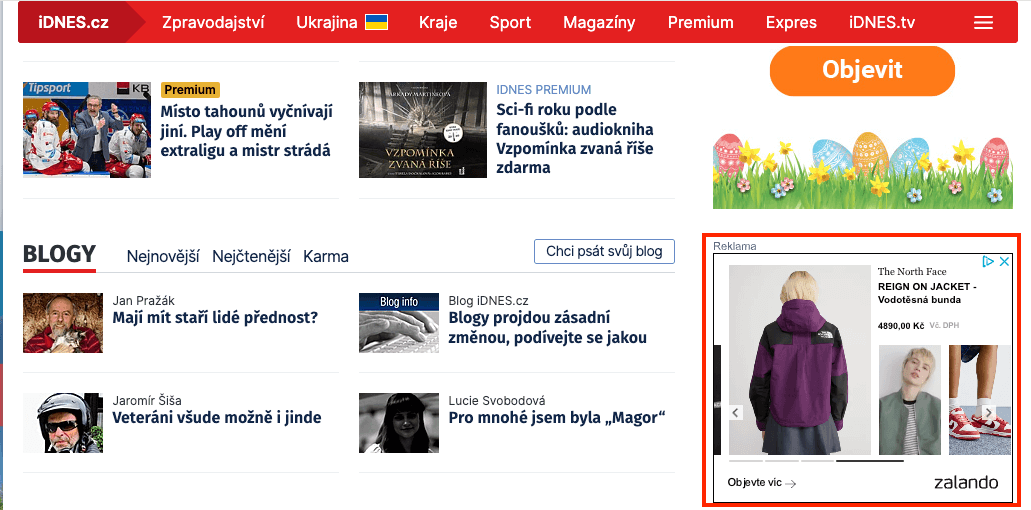This screenshot has height=510, width=1031.
Task: Open iDNES.tv section
Action: (882, 22)
